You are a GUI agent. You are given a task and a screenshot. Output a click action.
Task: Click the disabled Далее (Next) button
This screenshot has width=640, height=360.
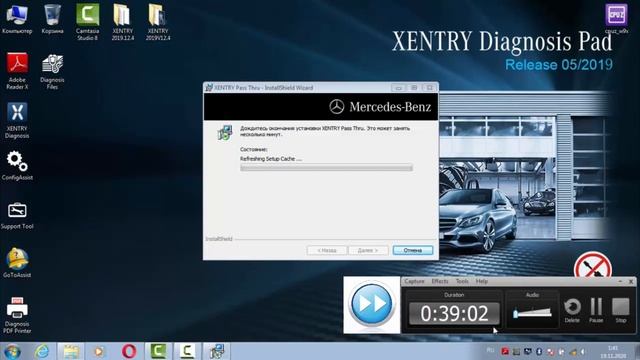368,250
